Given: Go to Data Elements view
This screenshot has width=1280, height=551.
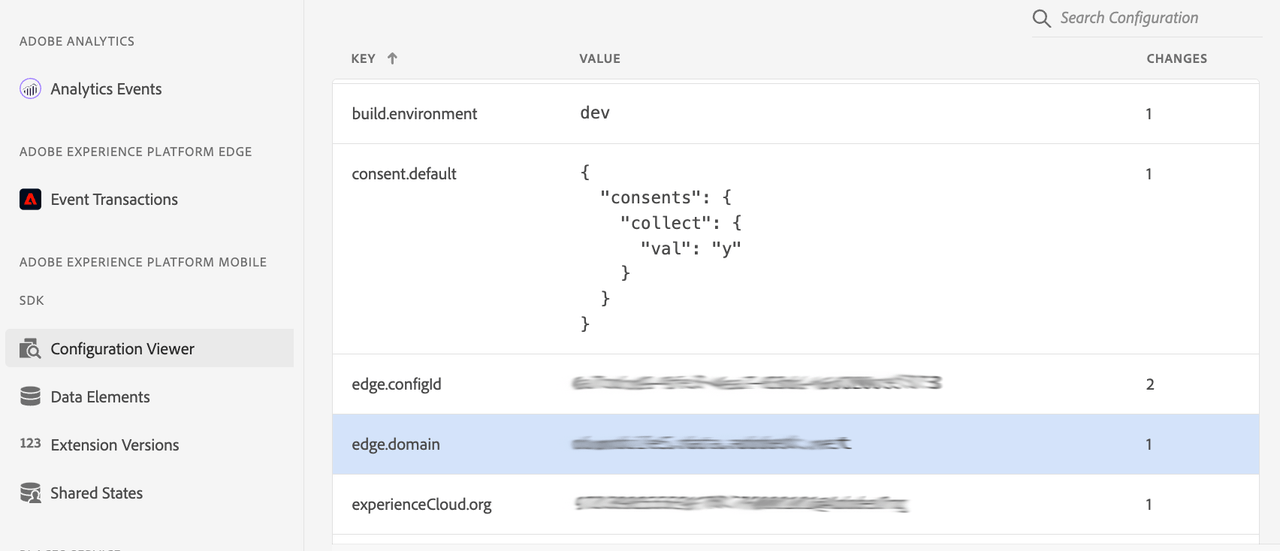Looking at the screenshot, I should pyautogui.click(x=100, y=397).
